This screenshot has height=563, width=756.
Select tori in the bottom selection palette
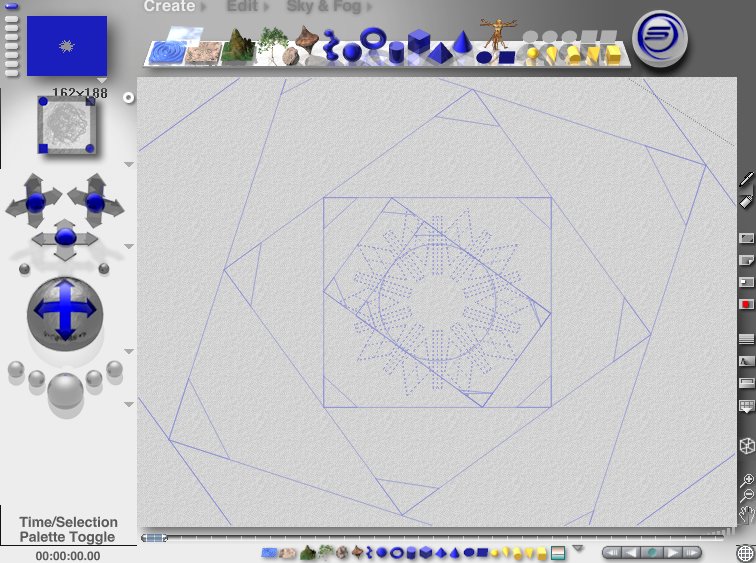pos(397,553)
